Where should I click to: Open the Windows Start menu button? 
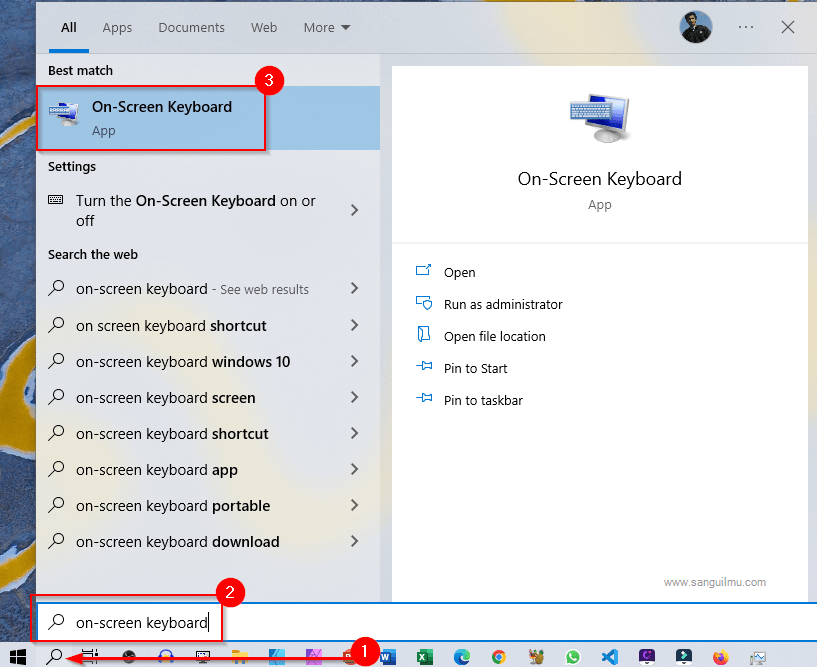(18, 657)
